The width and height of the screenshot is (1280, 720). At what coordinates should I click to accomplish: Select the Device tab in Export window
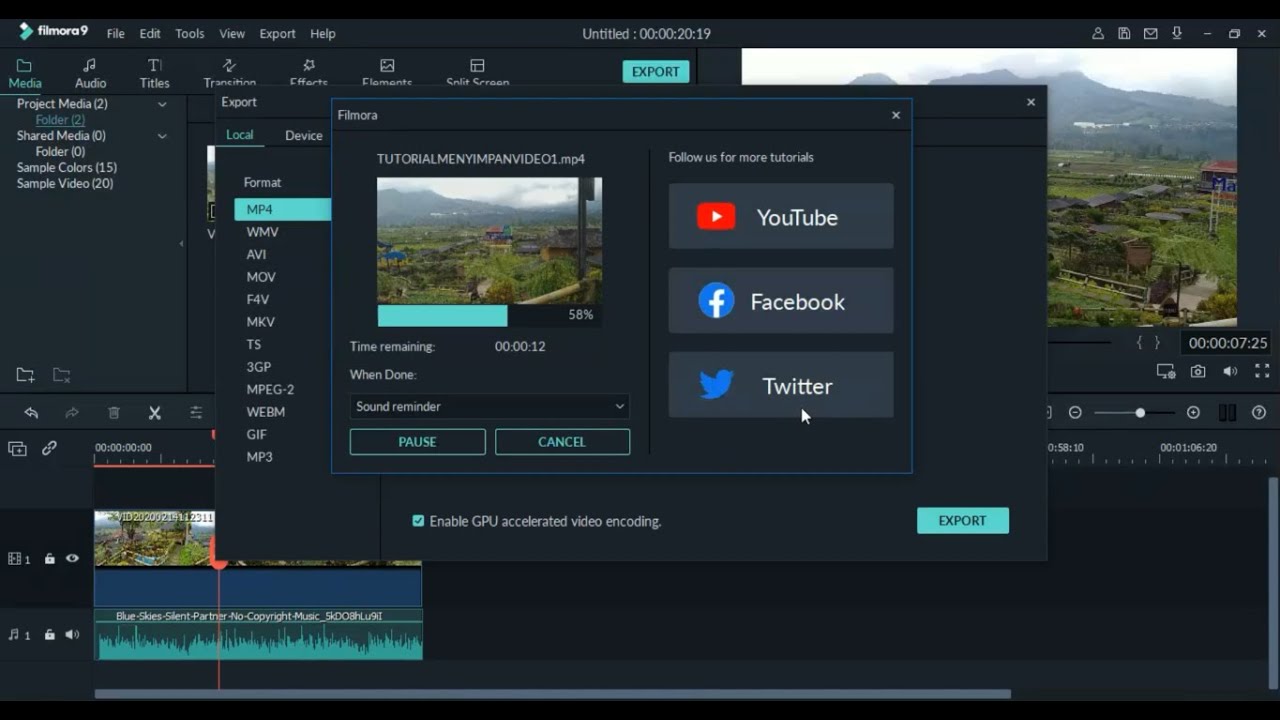(304, 135)
